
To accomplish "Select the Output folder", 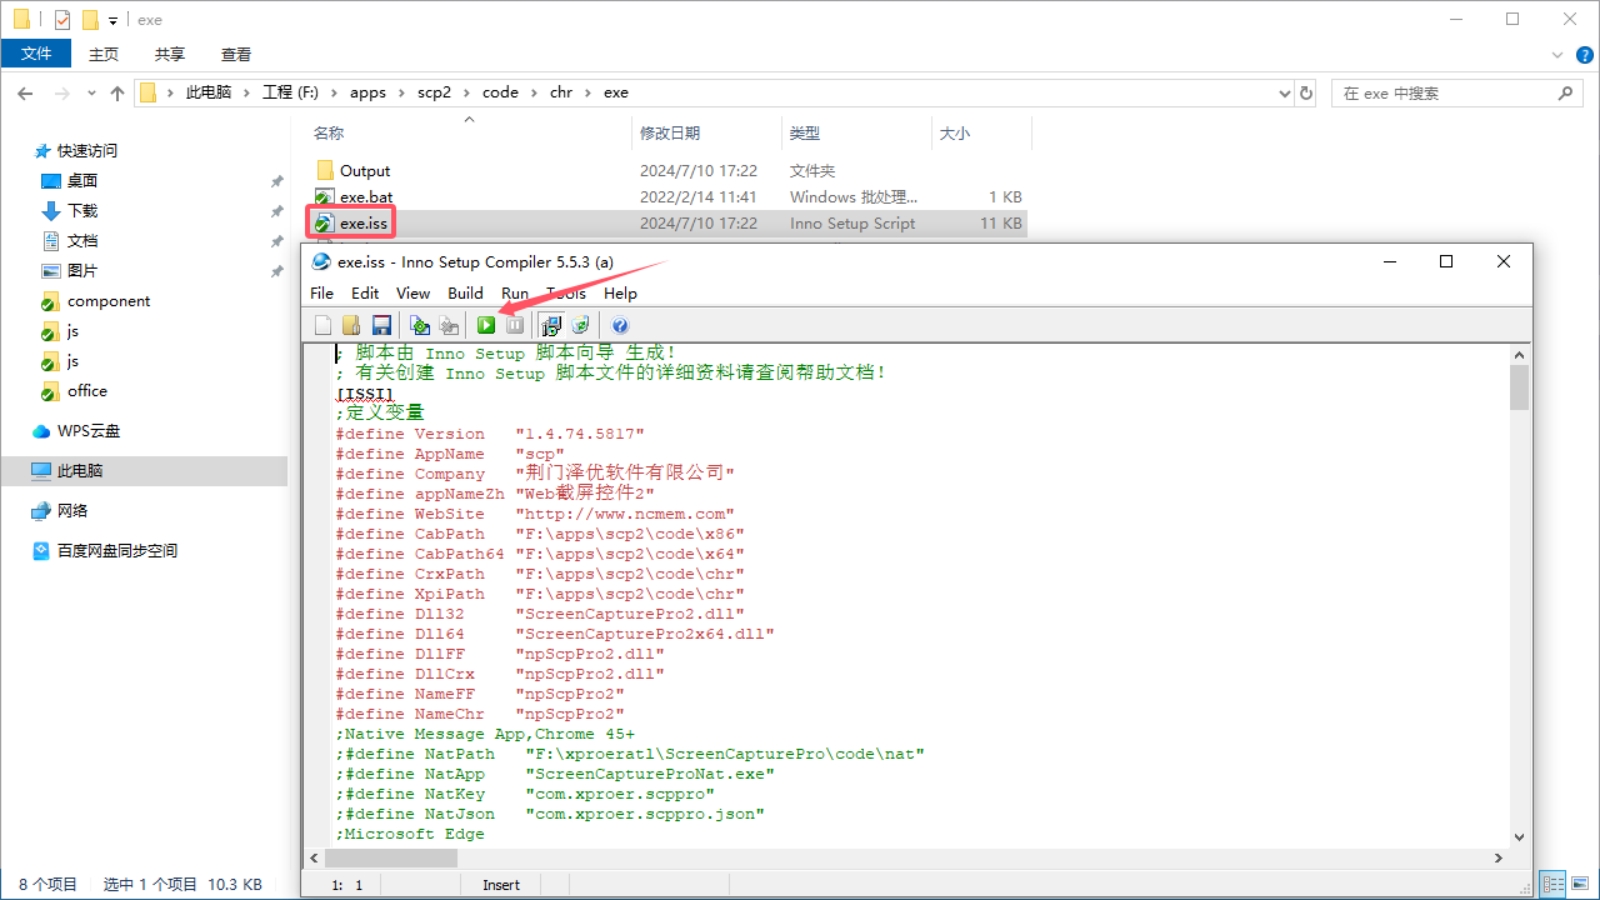I will click(365, 171).
